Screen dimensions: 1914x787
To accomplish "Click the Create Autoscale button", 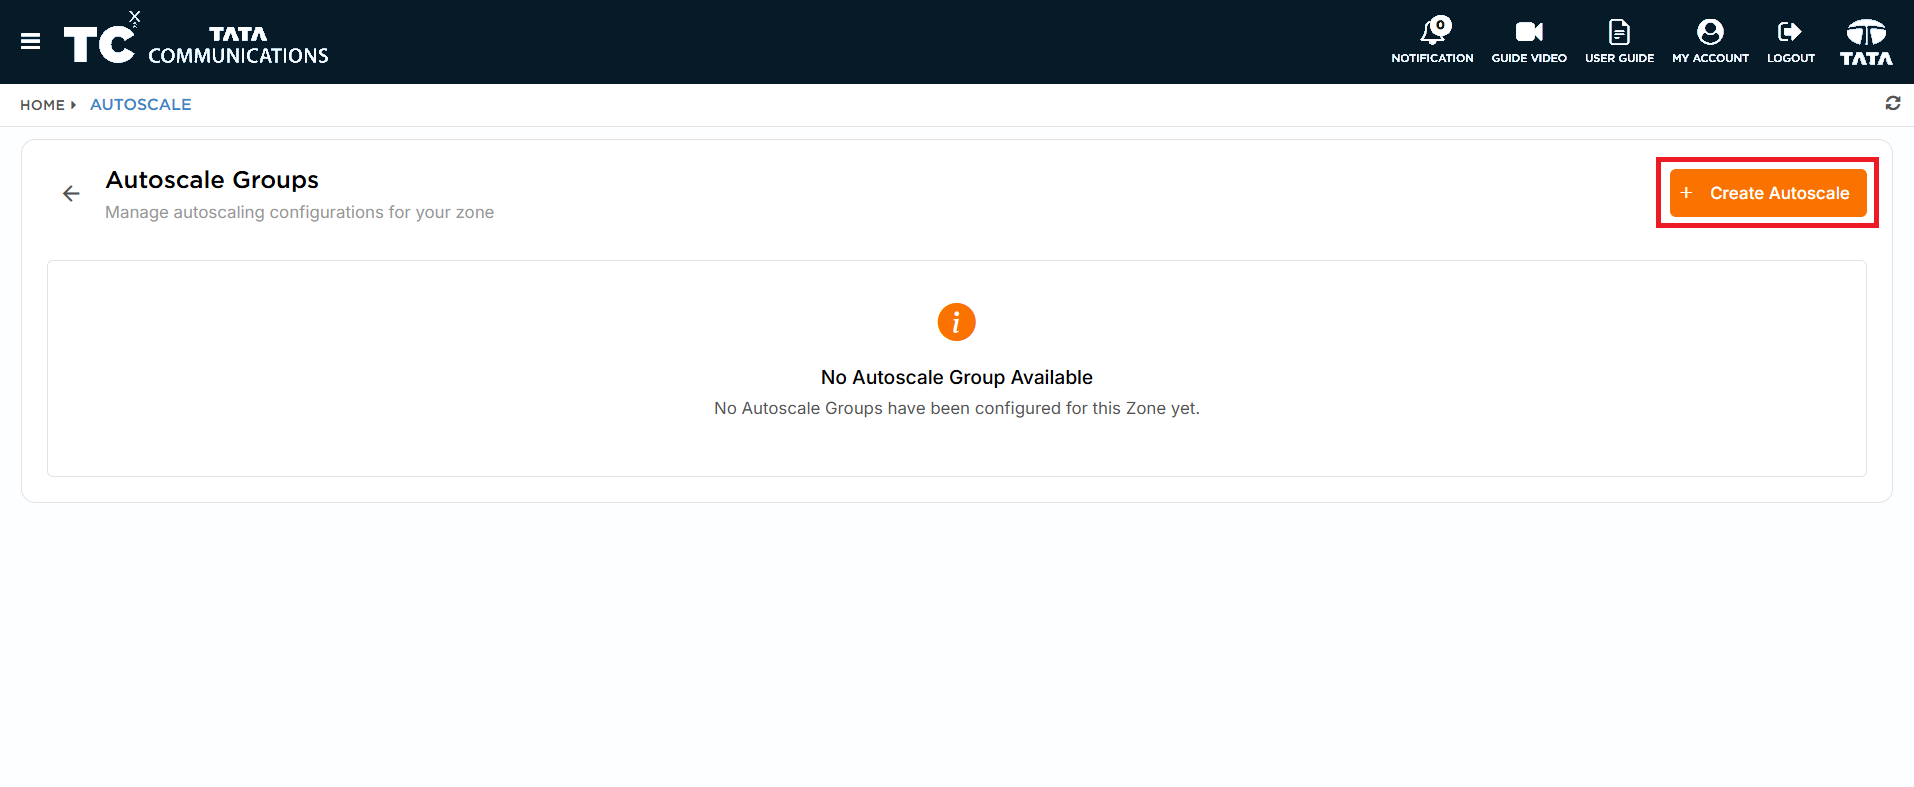I will point(1768,193).
